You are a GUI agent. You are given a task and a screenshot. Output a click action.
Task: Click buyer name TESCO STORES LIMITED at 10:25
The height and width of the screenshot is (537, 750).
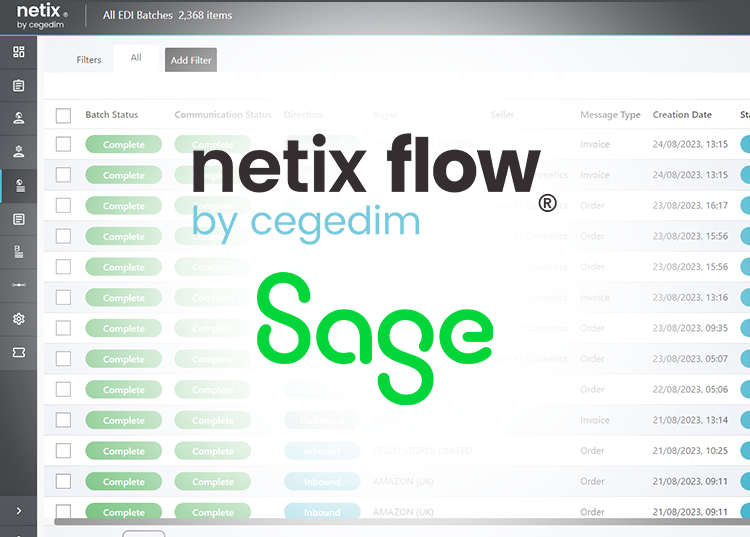[x=422, y=450]
